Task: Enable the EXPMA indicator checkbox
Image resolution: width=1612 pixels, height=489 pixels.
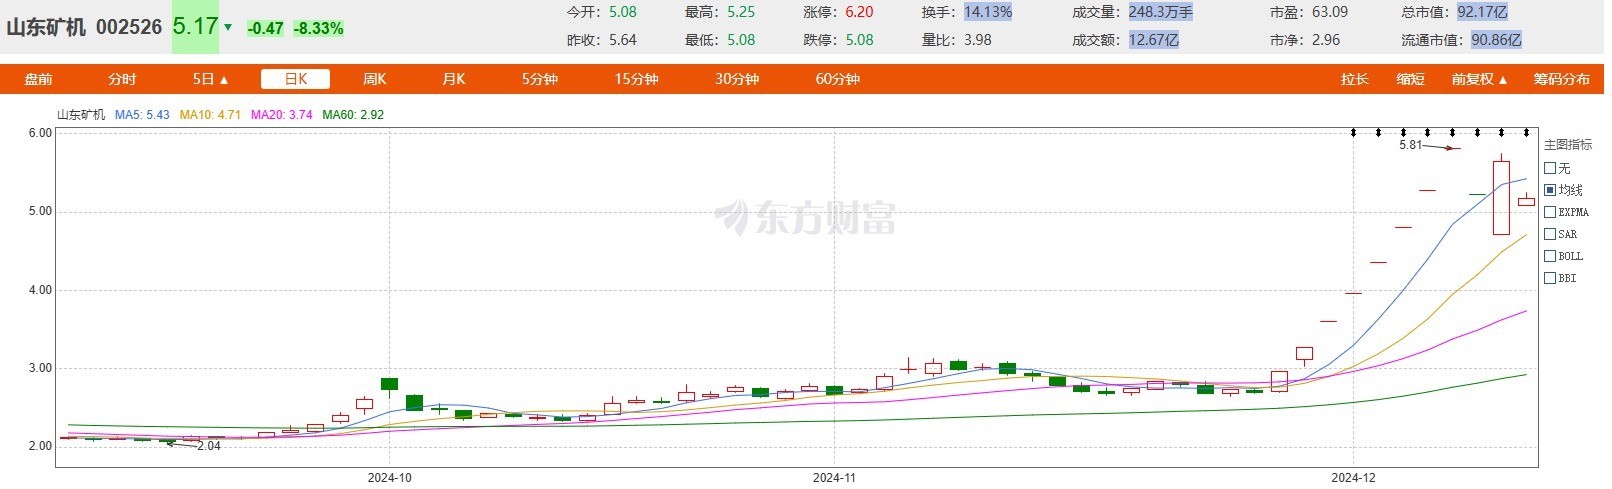Action: [x=1550, y=212]
